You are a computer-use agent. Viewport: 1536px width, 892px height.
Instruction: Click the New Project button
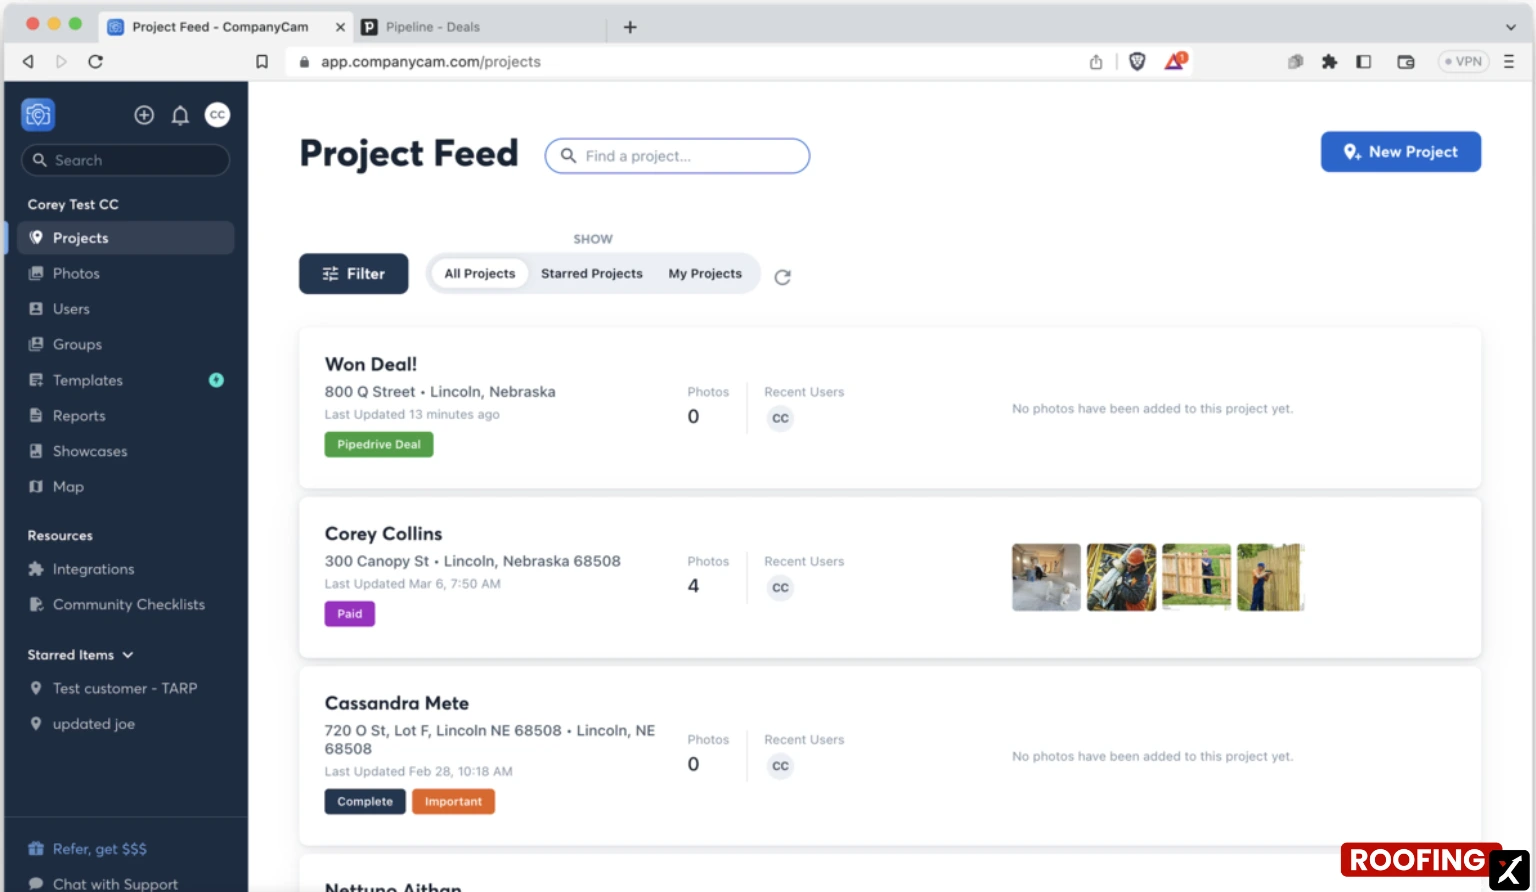(x=1400, y=152)
